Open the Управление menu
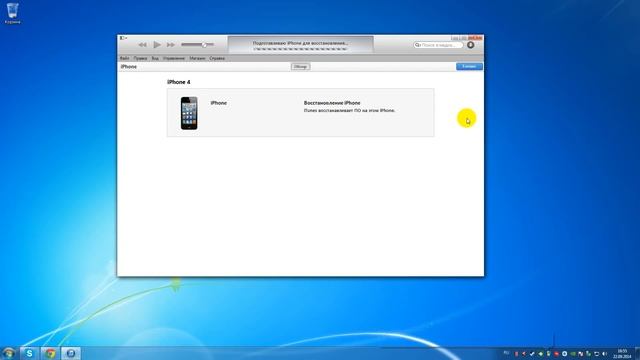Screen dimensions: 640x360 (x=174, y=58)
